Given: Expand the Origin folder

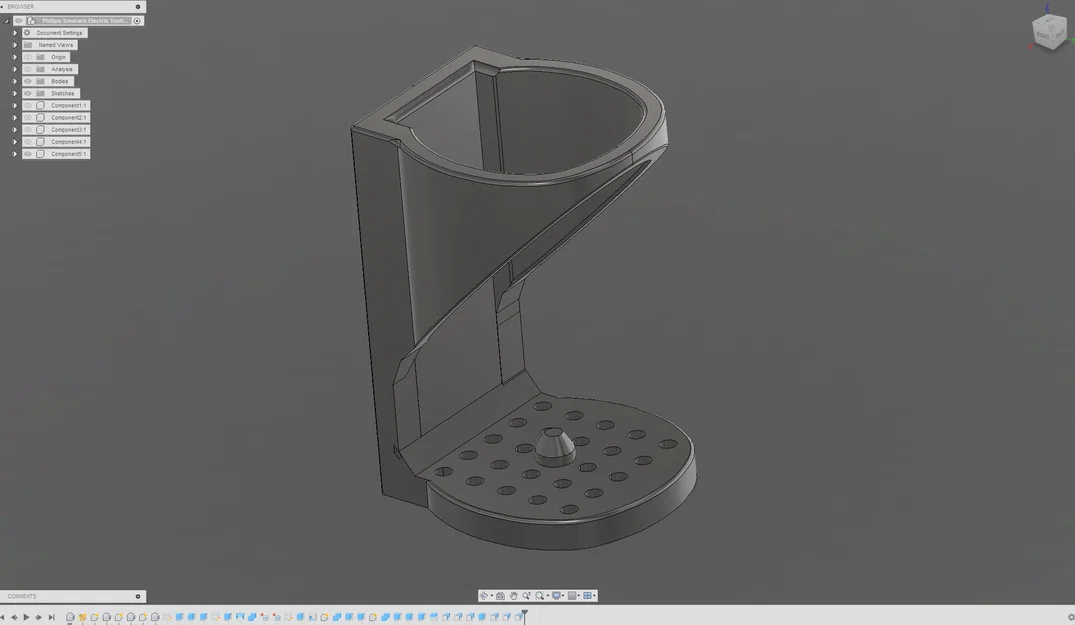Looking at the screenshot, I should point(15,58).
